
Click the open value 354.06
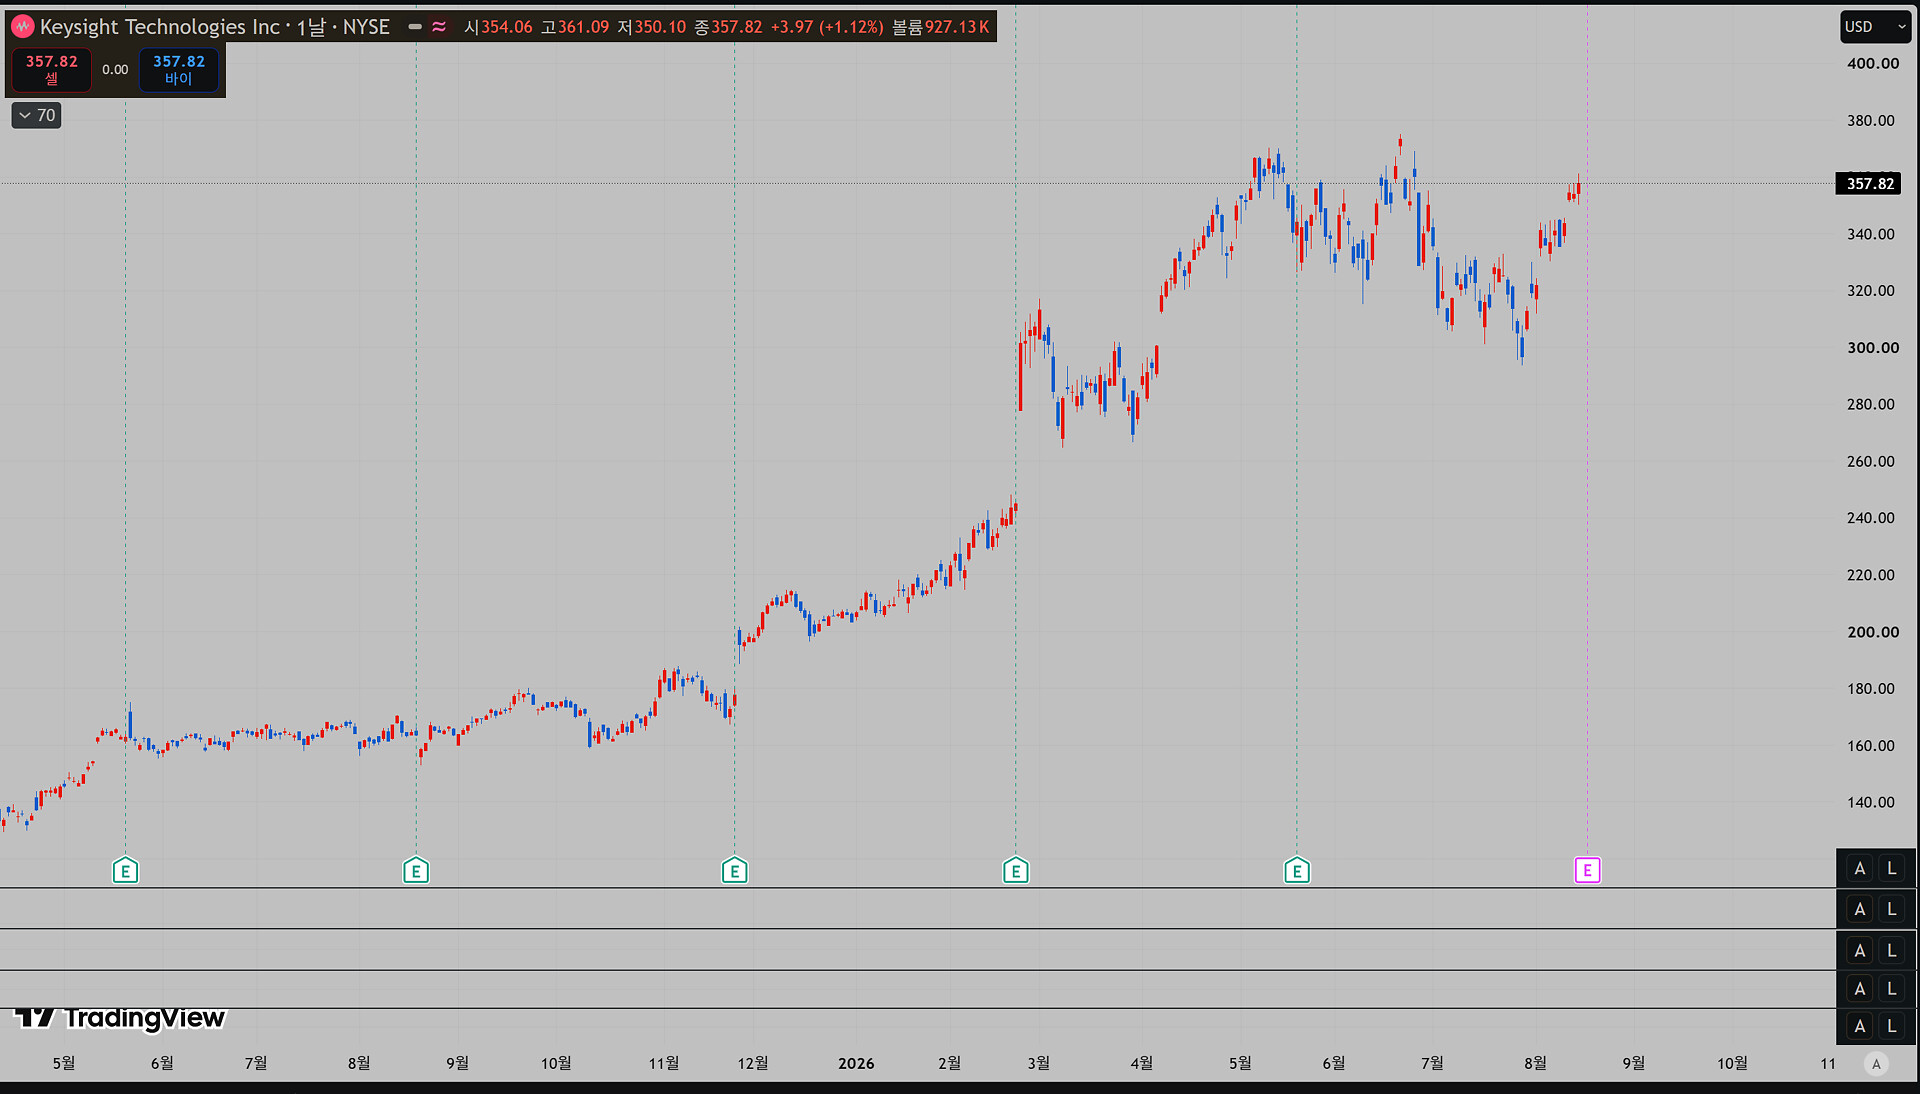pos(507,27)
